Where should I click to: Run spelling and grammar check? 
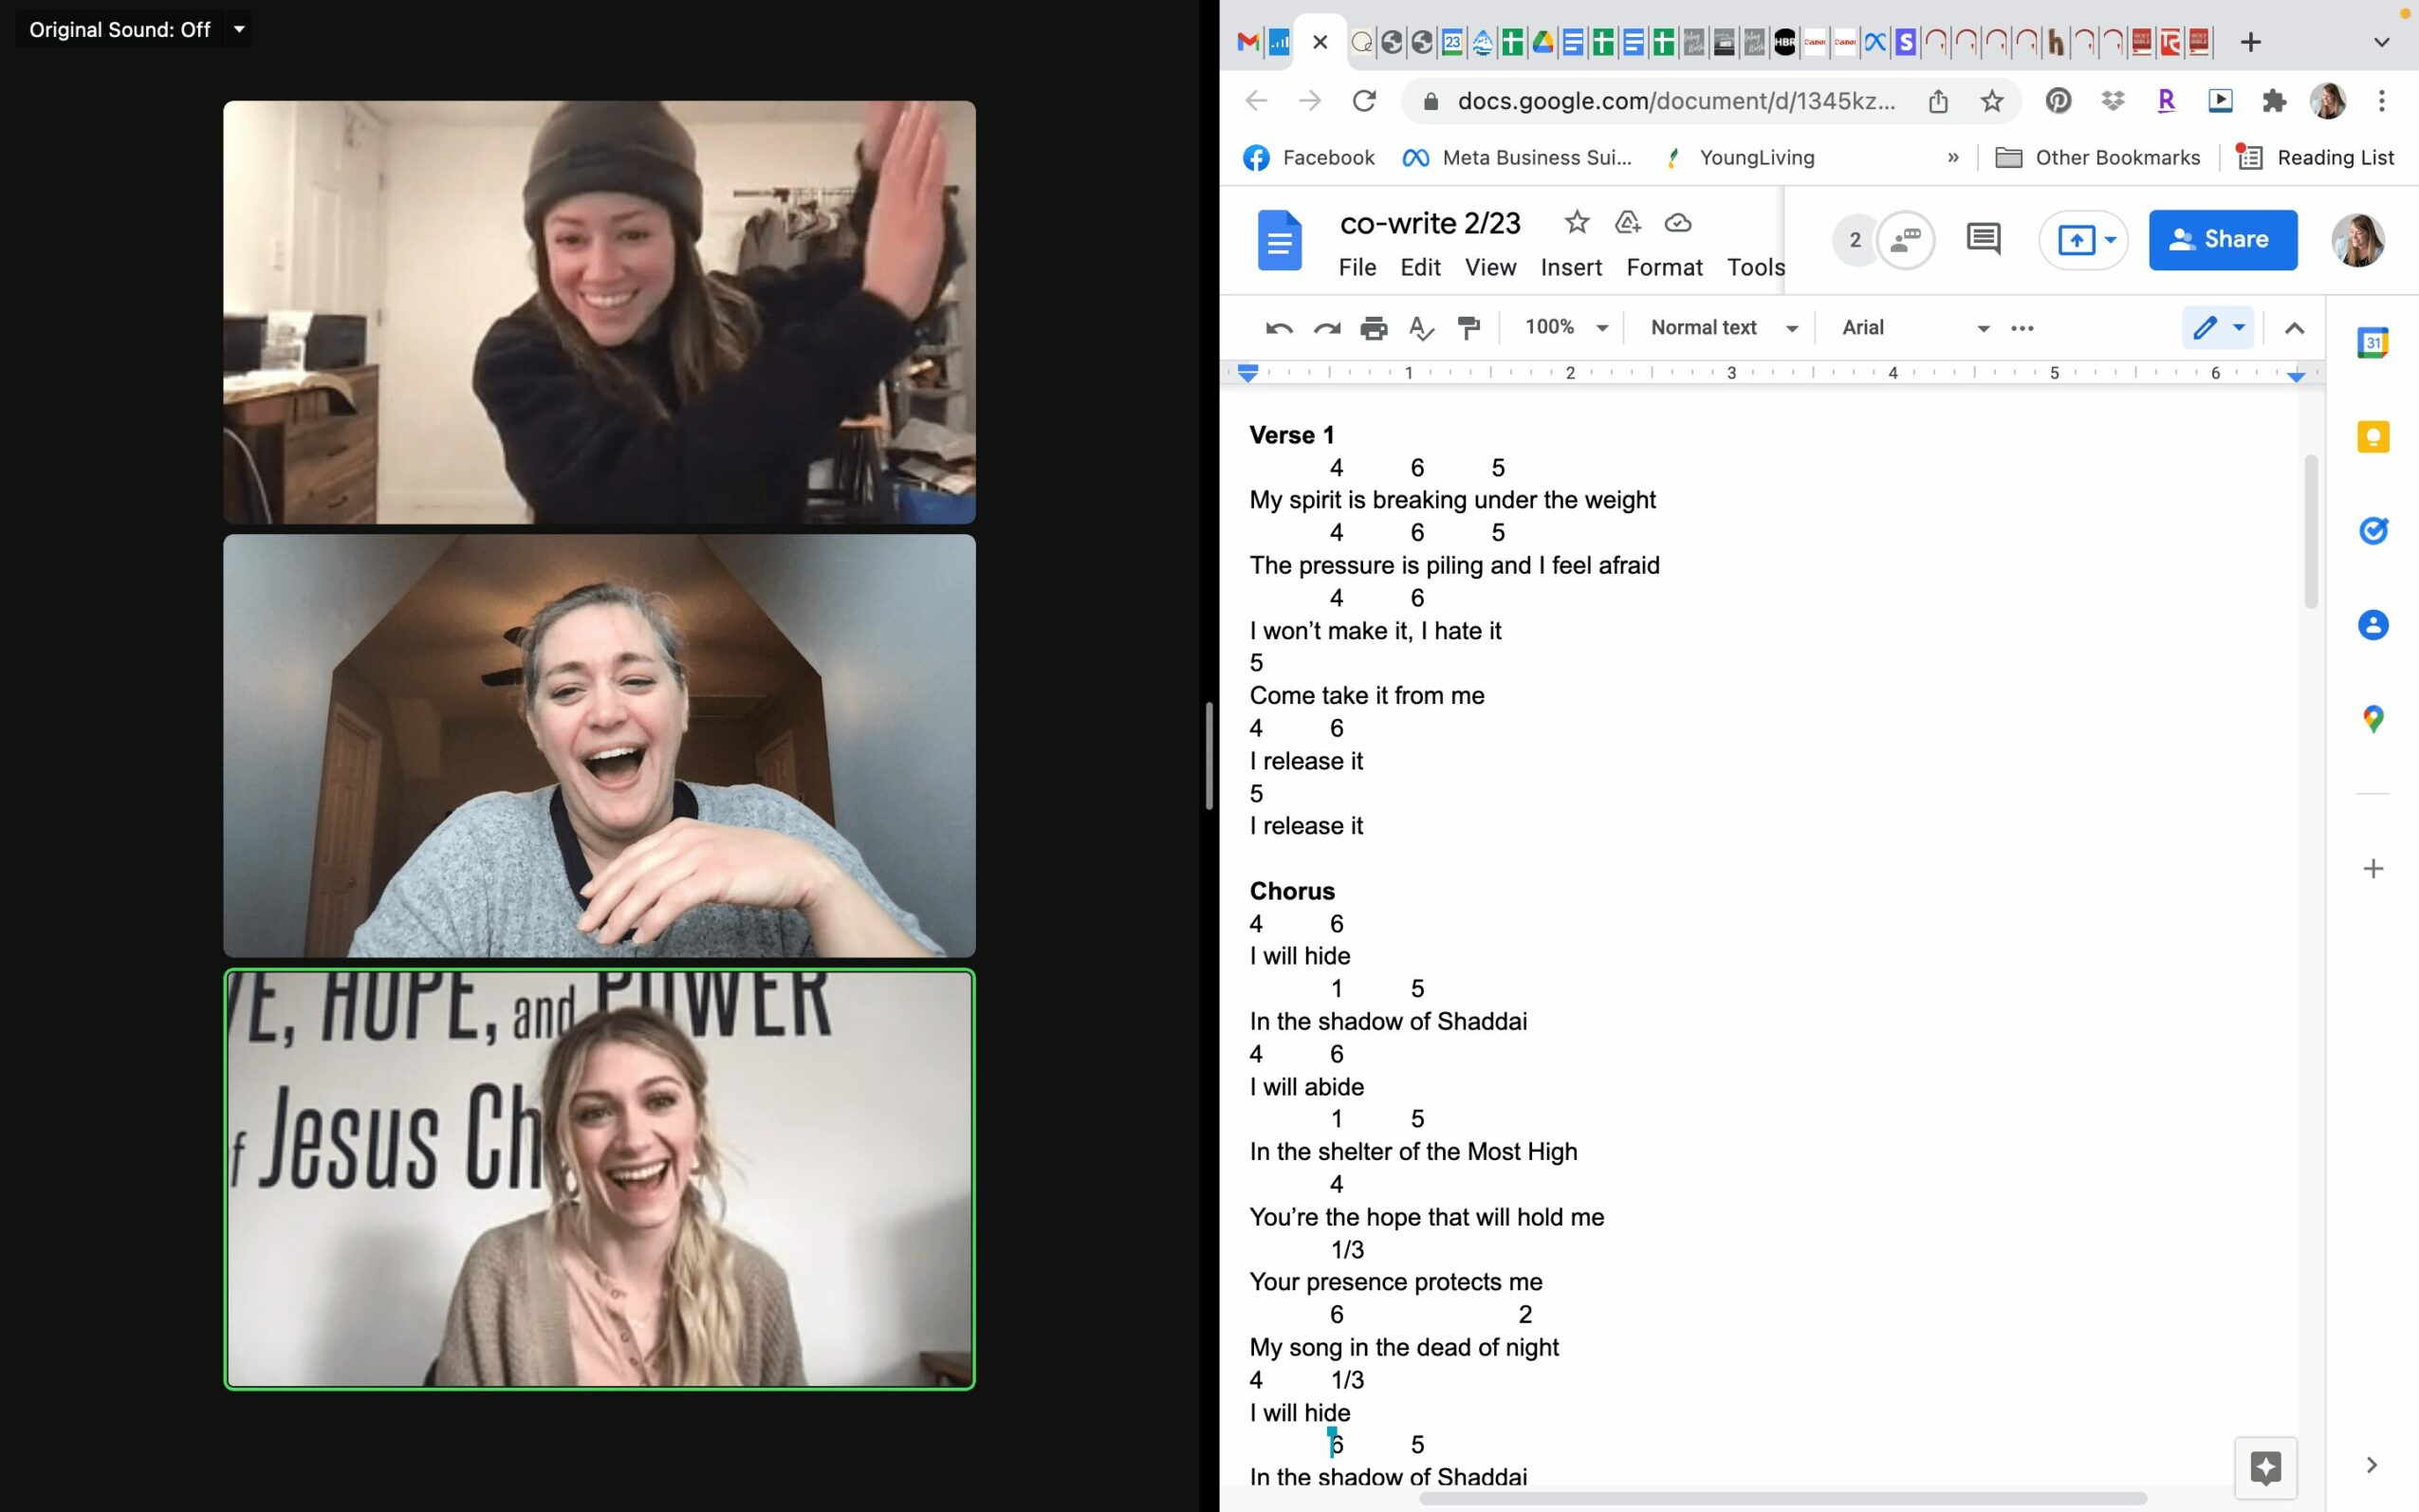[1421, 328]
